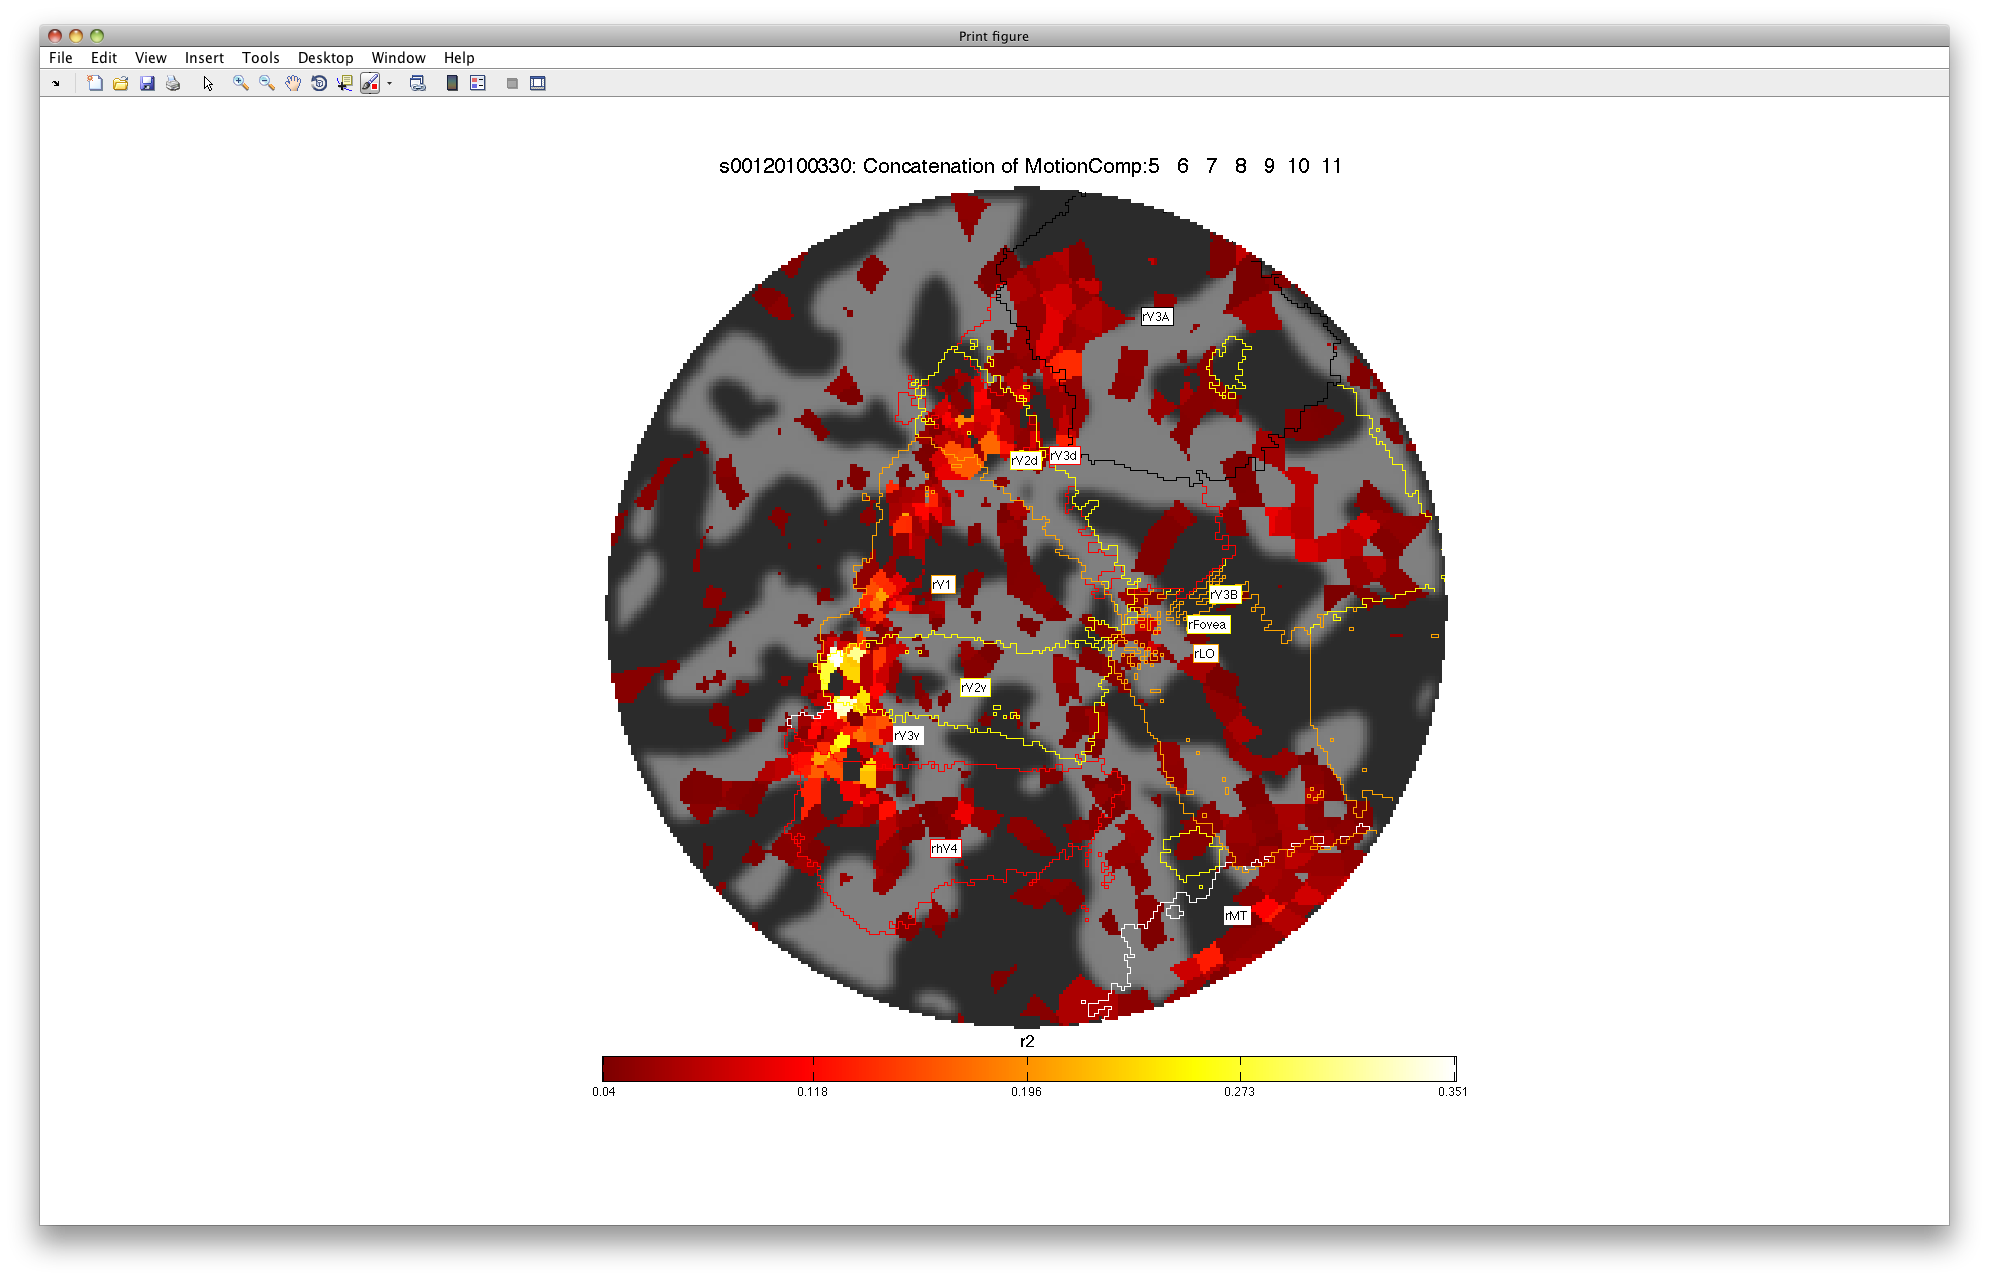Viewport: 1989px width, 1280px height.
Task: Toggle the Insert Legend button
Action: (478, 83)
